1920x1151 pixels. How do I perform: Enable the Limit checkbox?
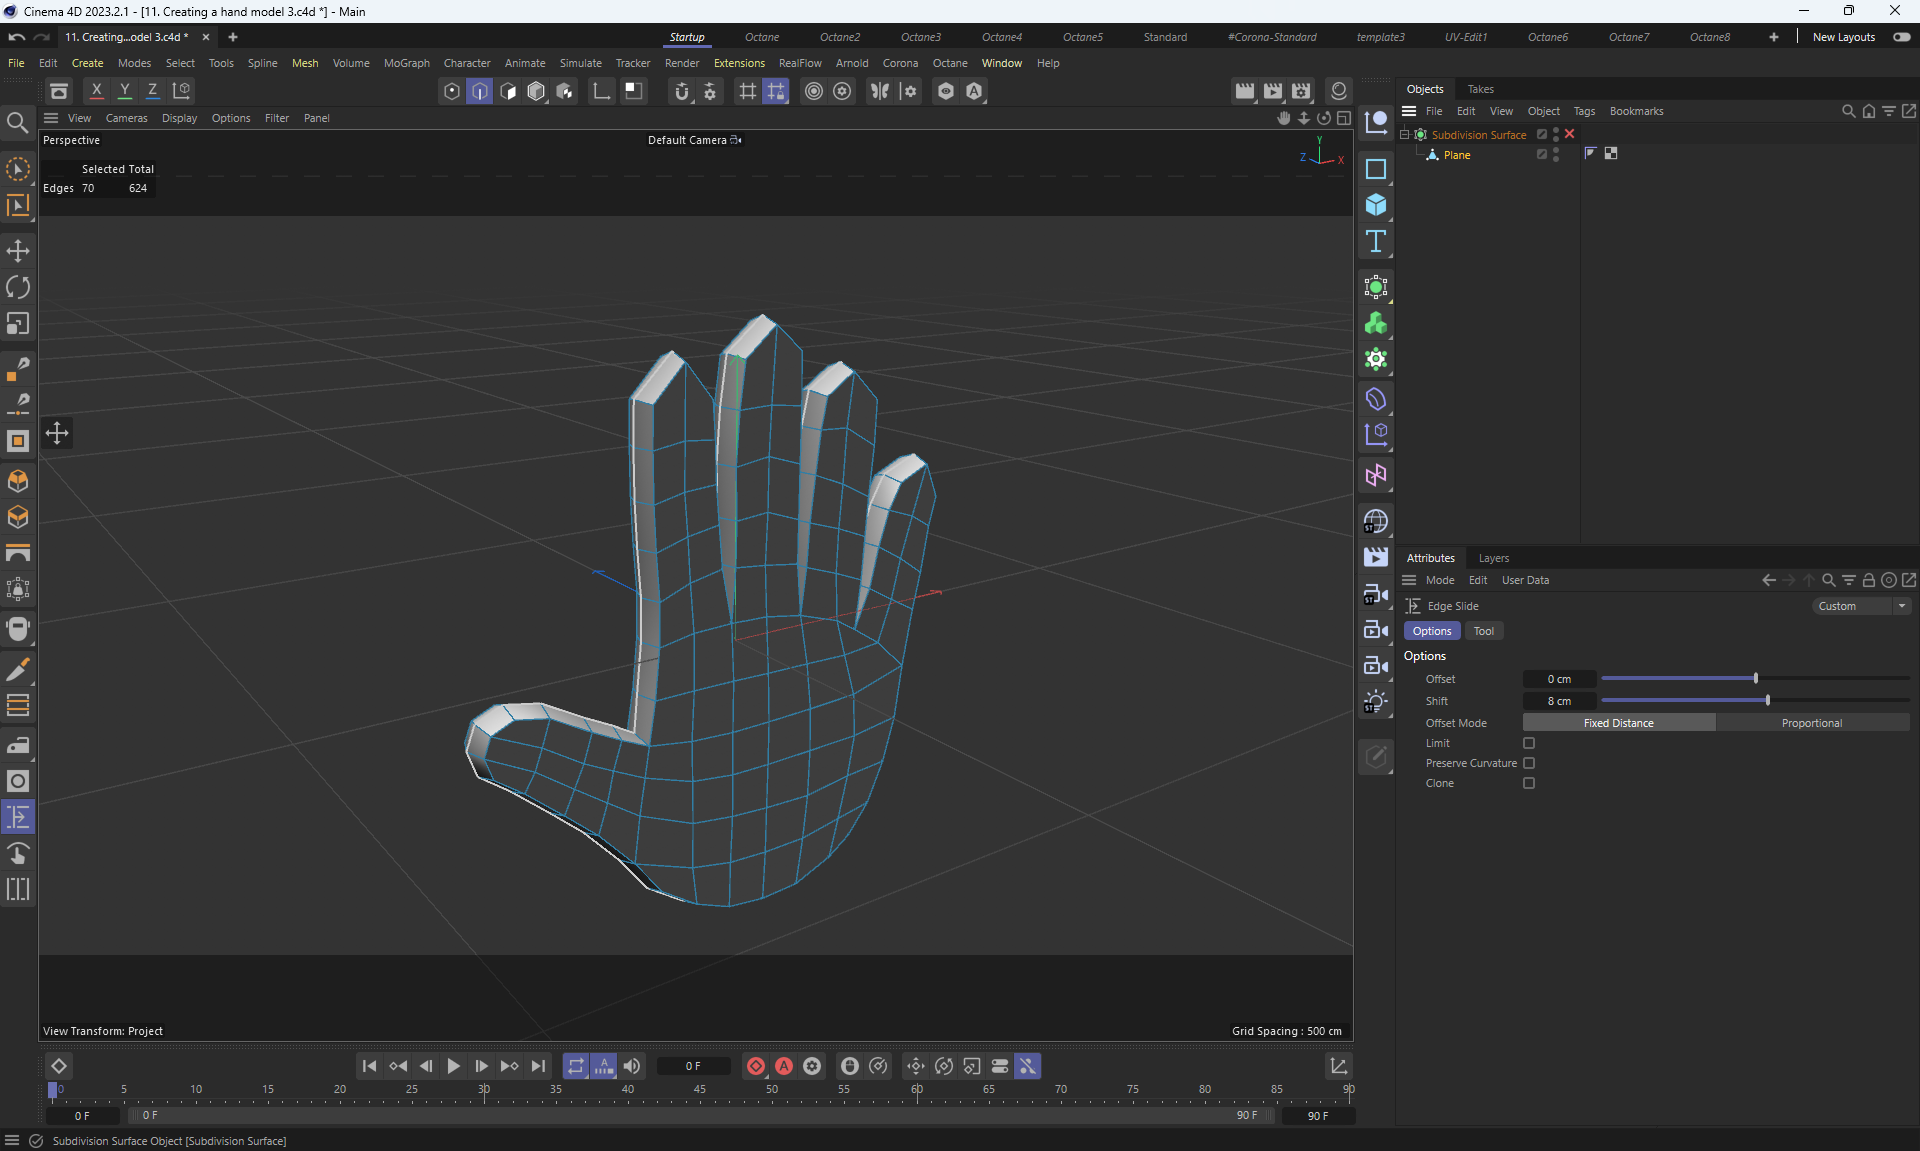[x=1529, y=743]
